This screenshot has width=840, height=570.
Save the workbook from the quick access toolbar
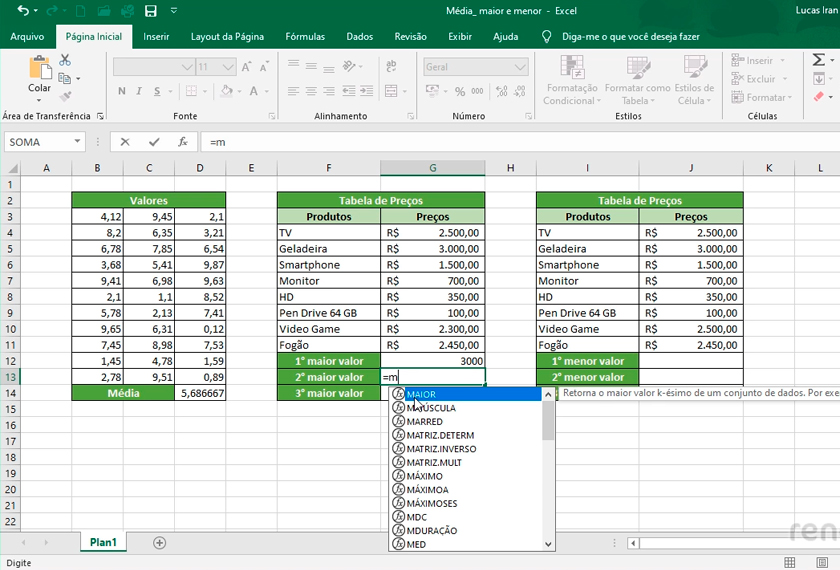pyautogui.click(x=150, y=11)
